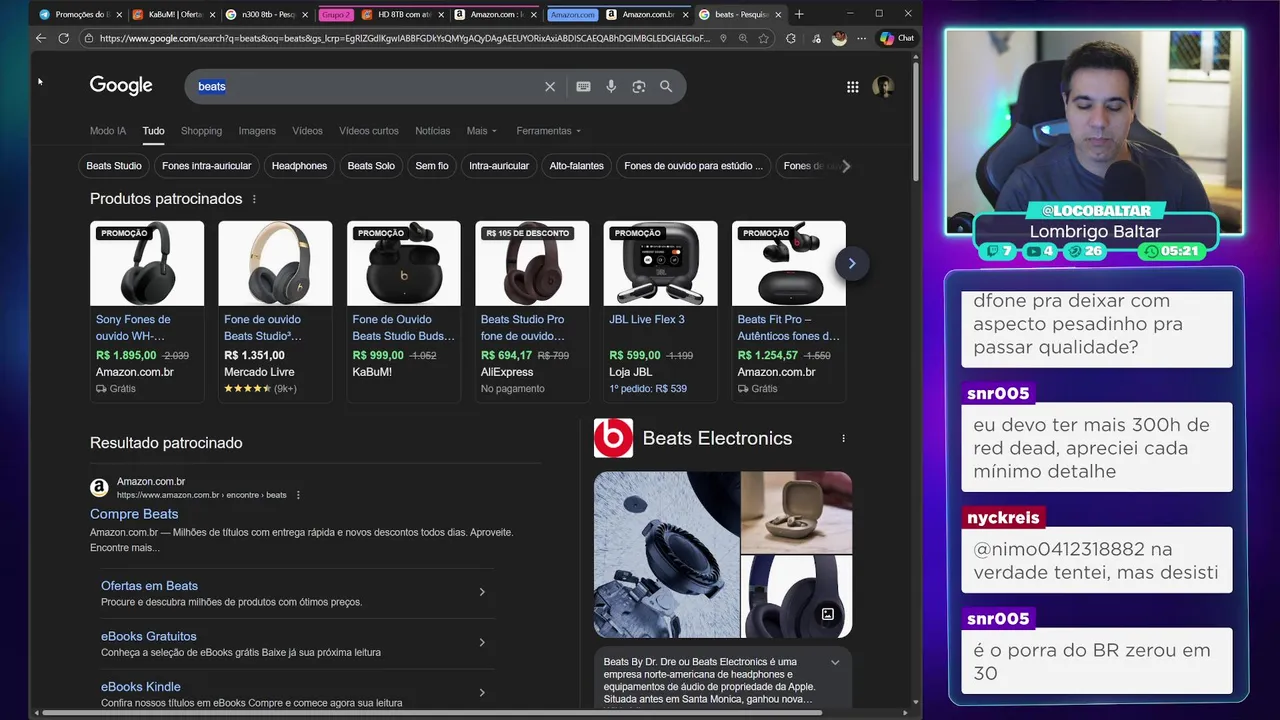Filter results by the Headphones chip

tap(299, 166)
